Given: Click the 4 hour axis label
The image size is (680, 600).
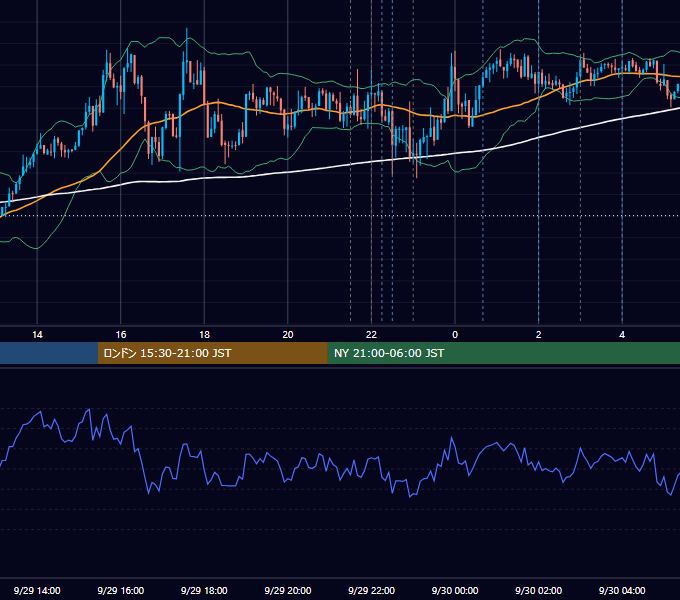Looking at the screenshot, I should (x=622, y=335).
